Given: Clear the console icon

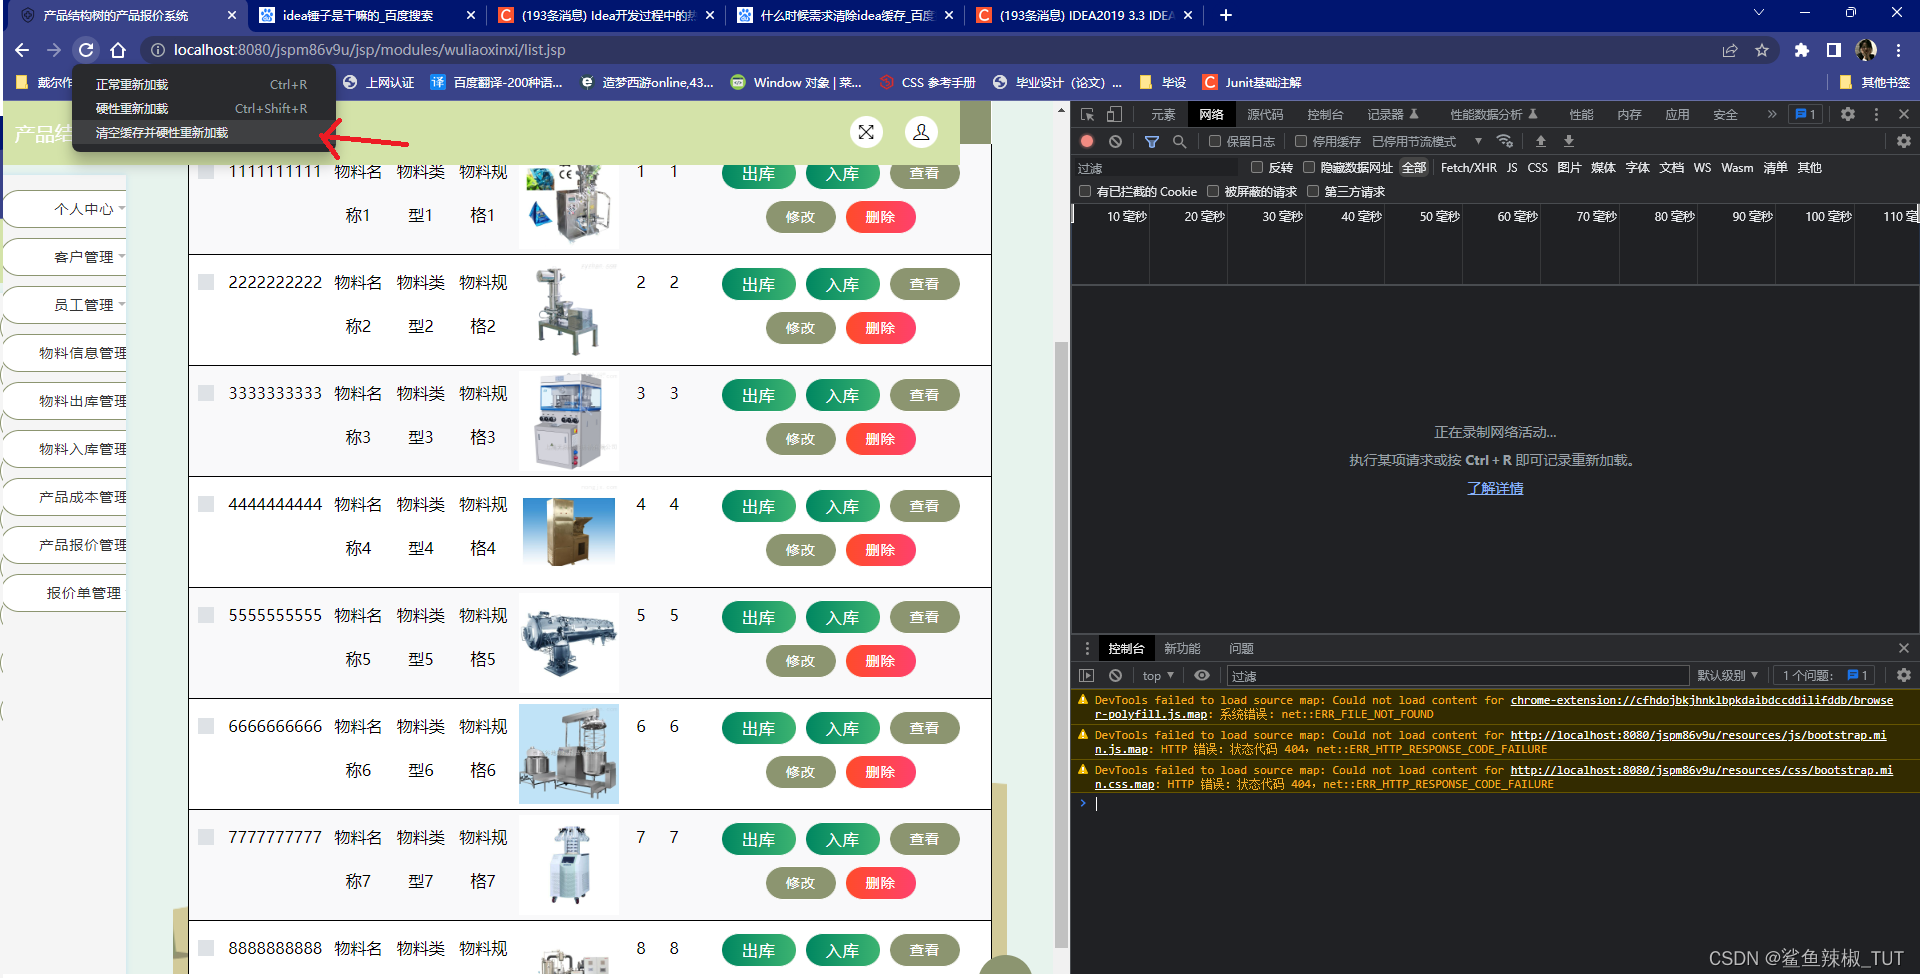Looking at the screenshot, I should [1115, 676].
